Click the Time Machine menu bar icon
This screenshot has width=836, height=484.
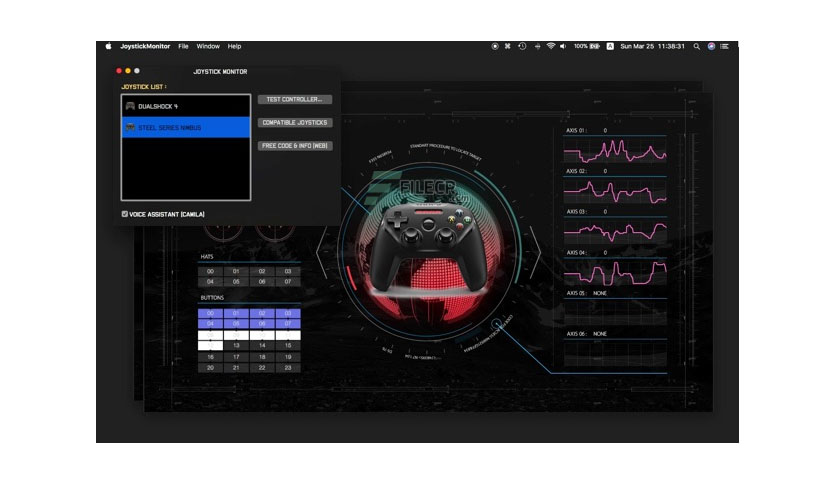(522, 46)
